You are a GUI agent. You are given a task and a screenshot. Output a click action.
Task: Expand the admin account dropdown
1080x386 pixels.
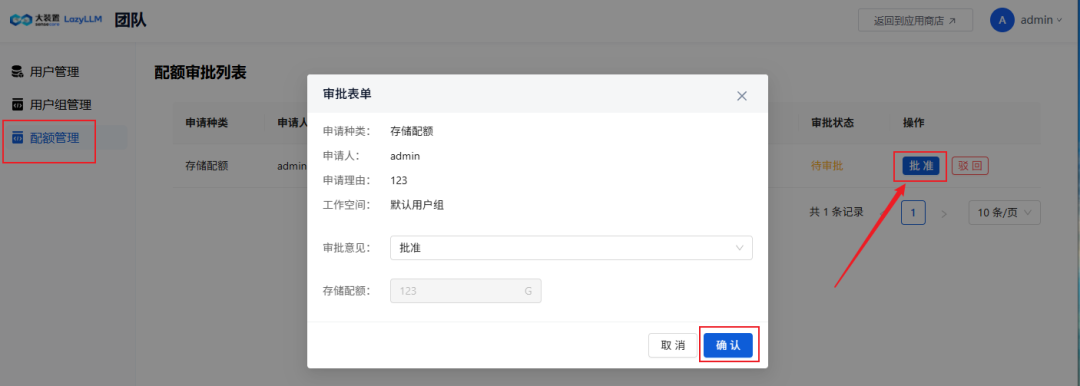(1041, 20)
